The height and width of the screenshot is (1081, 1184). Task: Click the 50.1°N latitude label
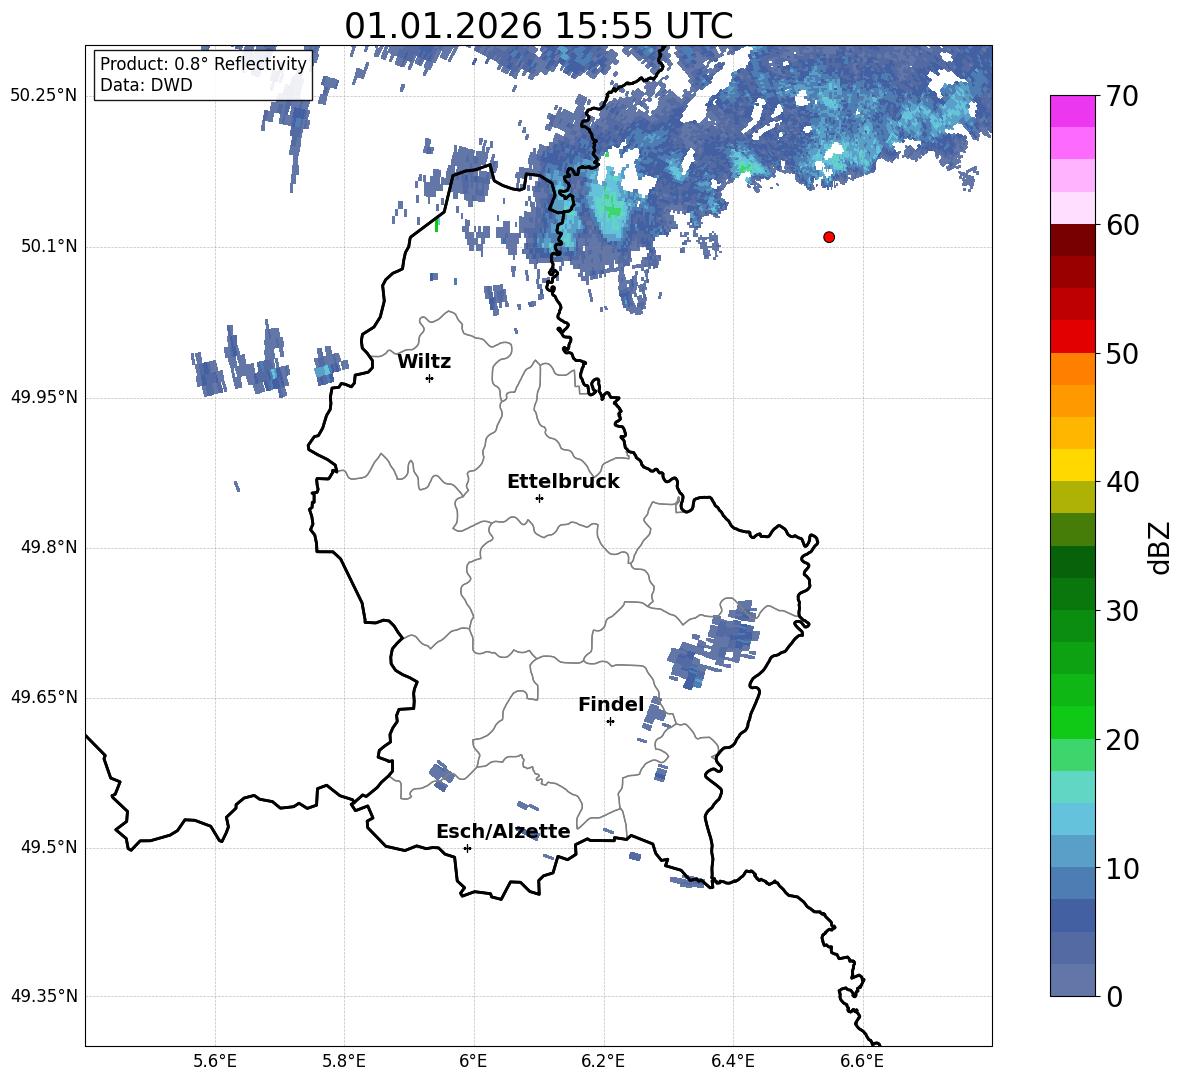pos(49,246)
